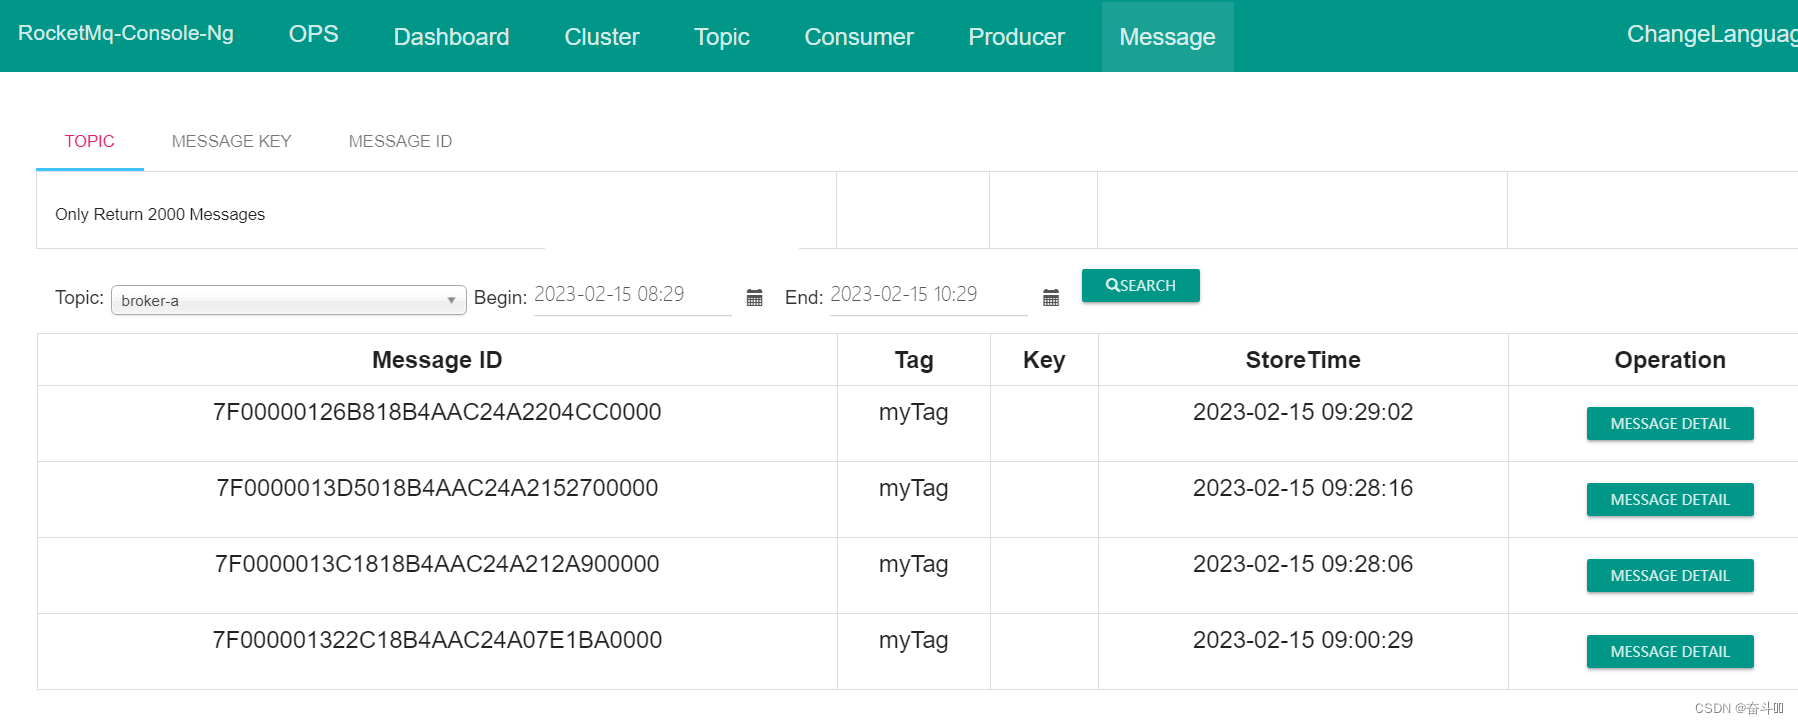View message detail for 7F00000126B818B4AAC24A2204CC0000
This screenshot has height=724, width=1798.
point(1670,423)
